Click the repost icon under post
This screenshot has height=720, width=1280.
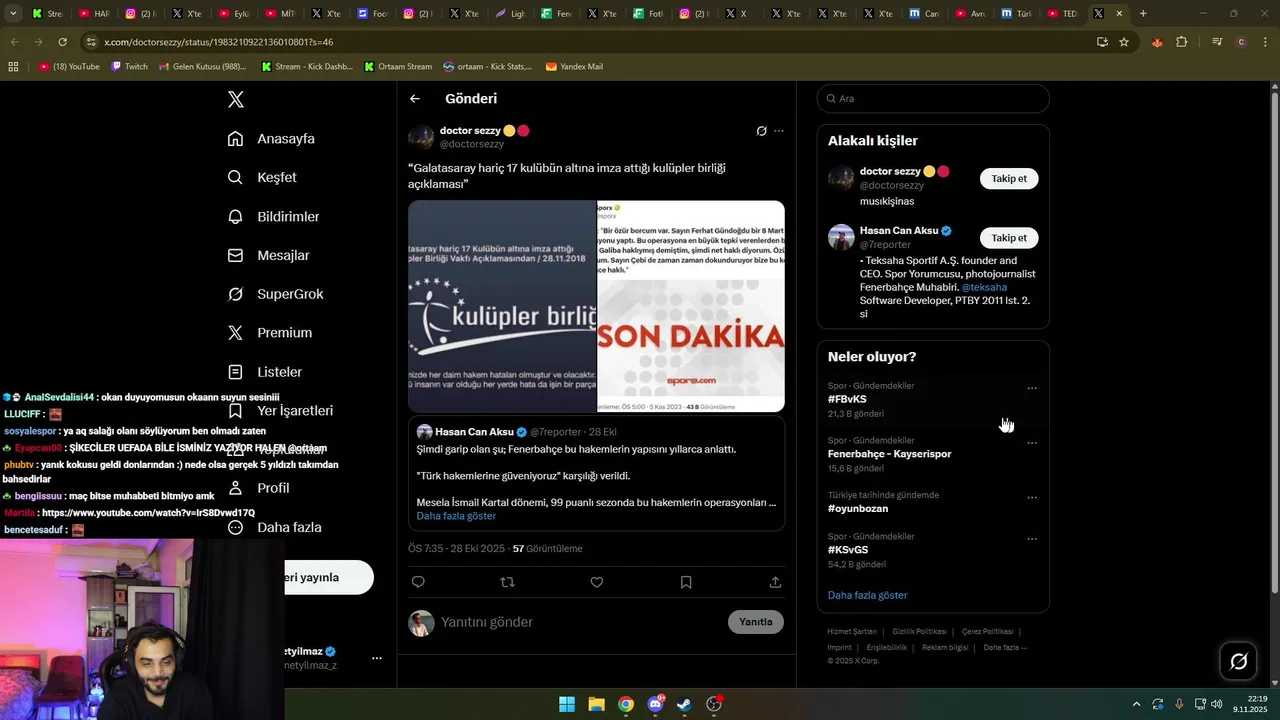point(507,582)
